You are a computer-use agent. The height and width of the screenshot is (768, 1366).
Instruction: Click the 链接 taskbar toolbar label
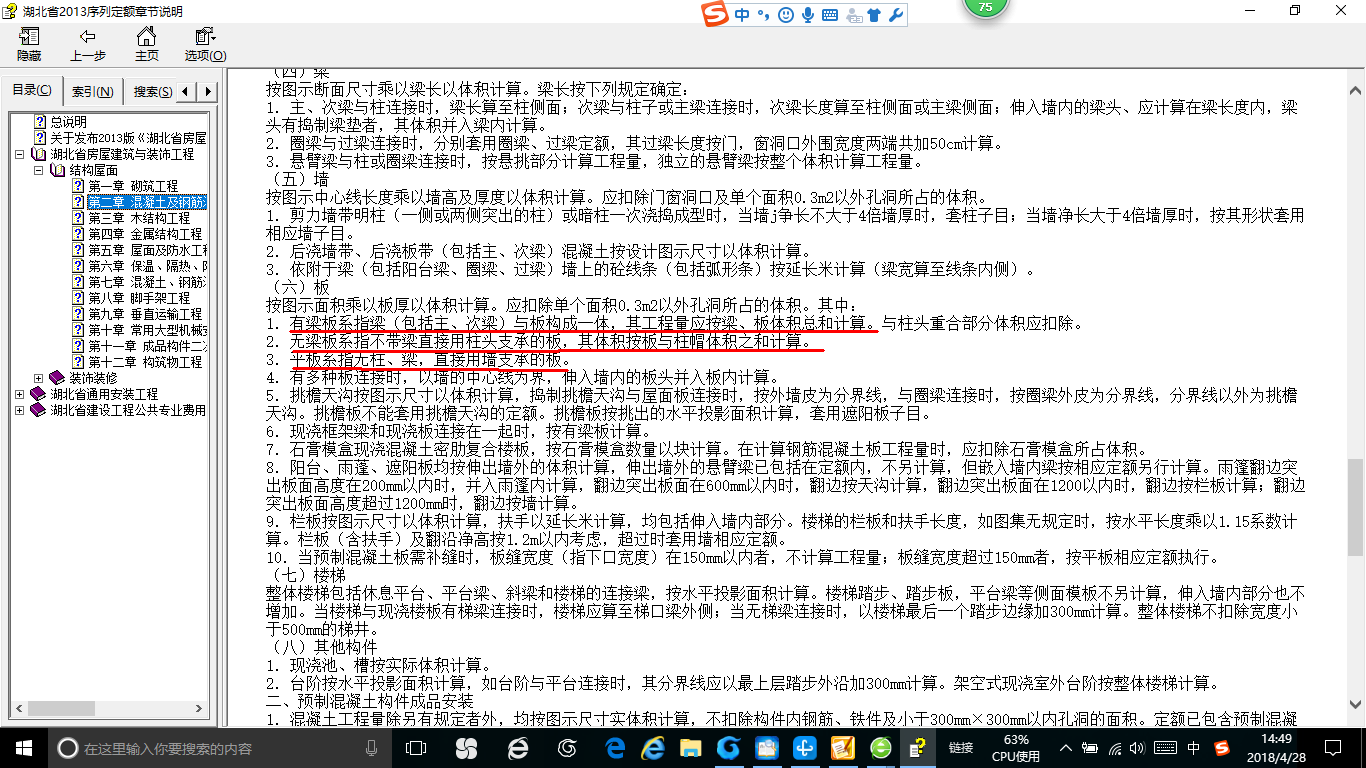coord(961,747)
